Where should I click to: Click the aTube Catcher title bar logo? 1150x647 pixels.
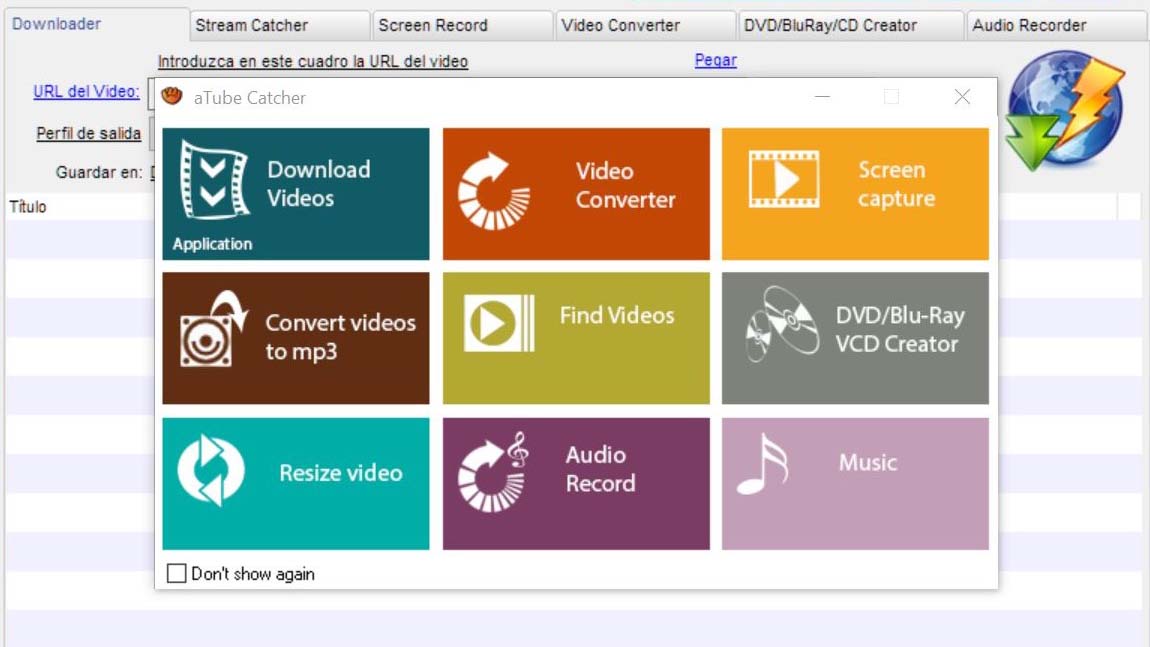pos(172,96)
